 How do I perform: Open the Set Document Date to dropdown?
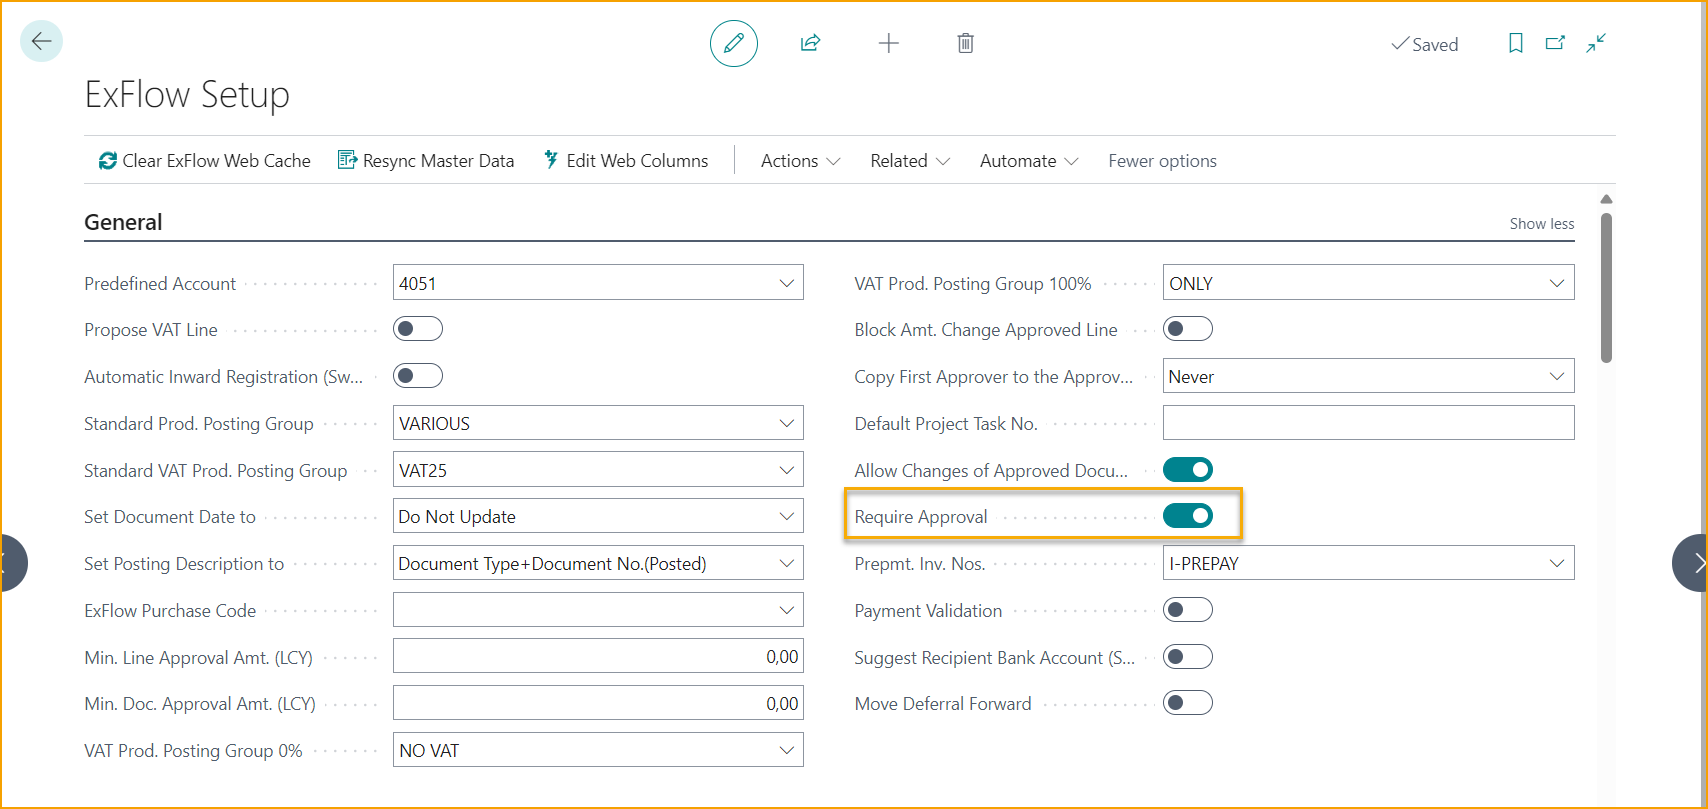coord(786,517)
